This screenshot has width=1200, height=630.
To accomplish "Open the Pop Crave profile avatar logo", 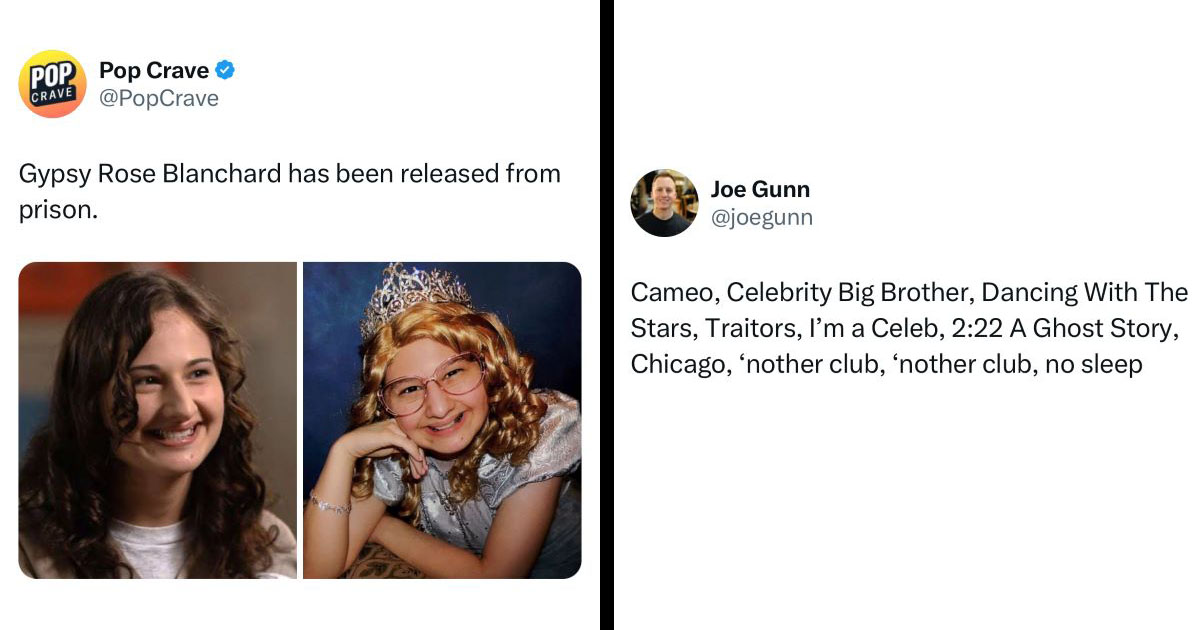I will pos(52,84).
